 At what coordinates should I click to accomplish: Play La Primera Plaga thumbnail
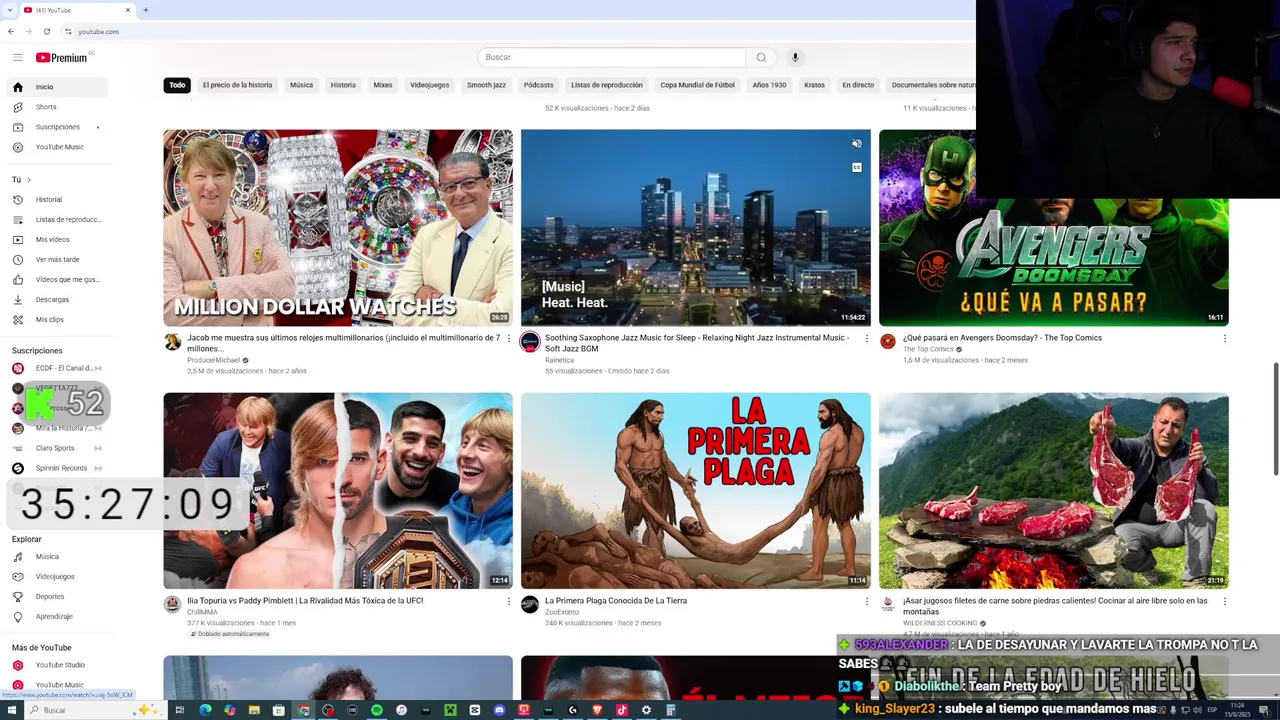tap(696, 490)
